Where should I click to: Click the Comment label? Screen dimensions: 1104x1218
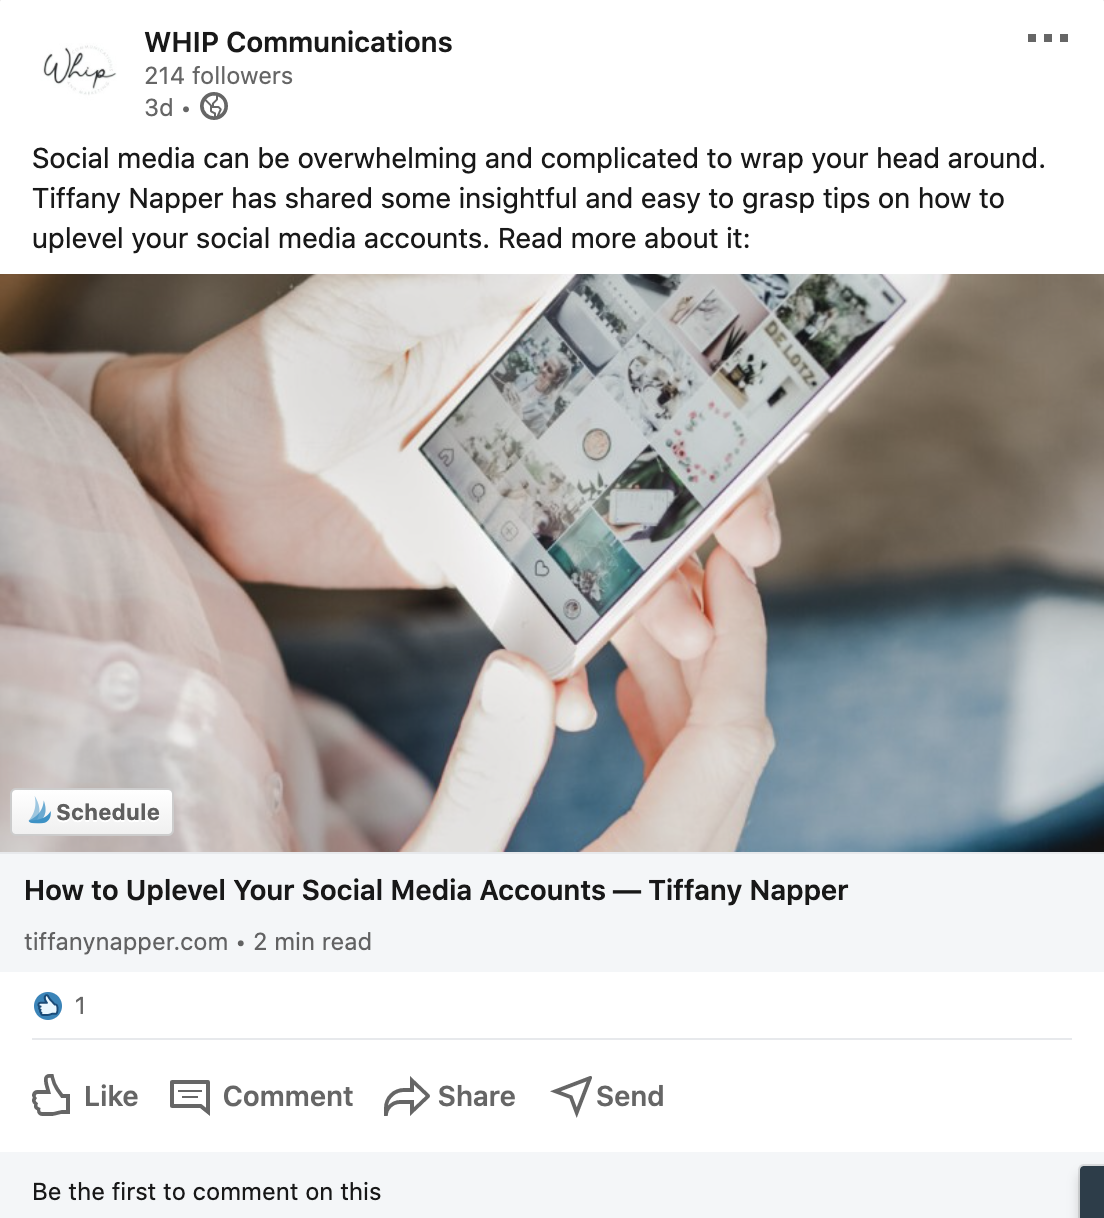(288, 1096)
